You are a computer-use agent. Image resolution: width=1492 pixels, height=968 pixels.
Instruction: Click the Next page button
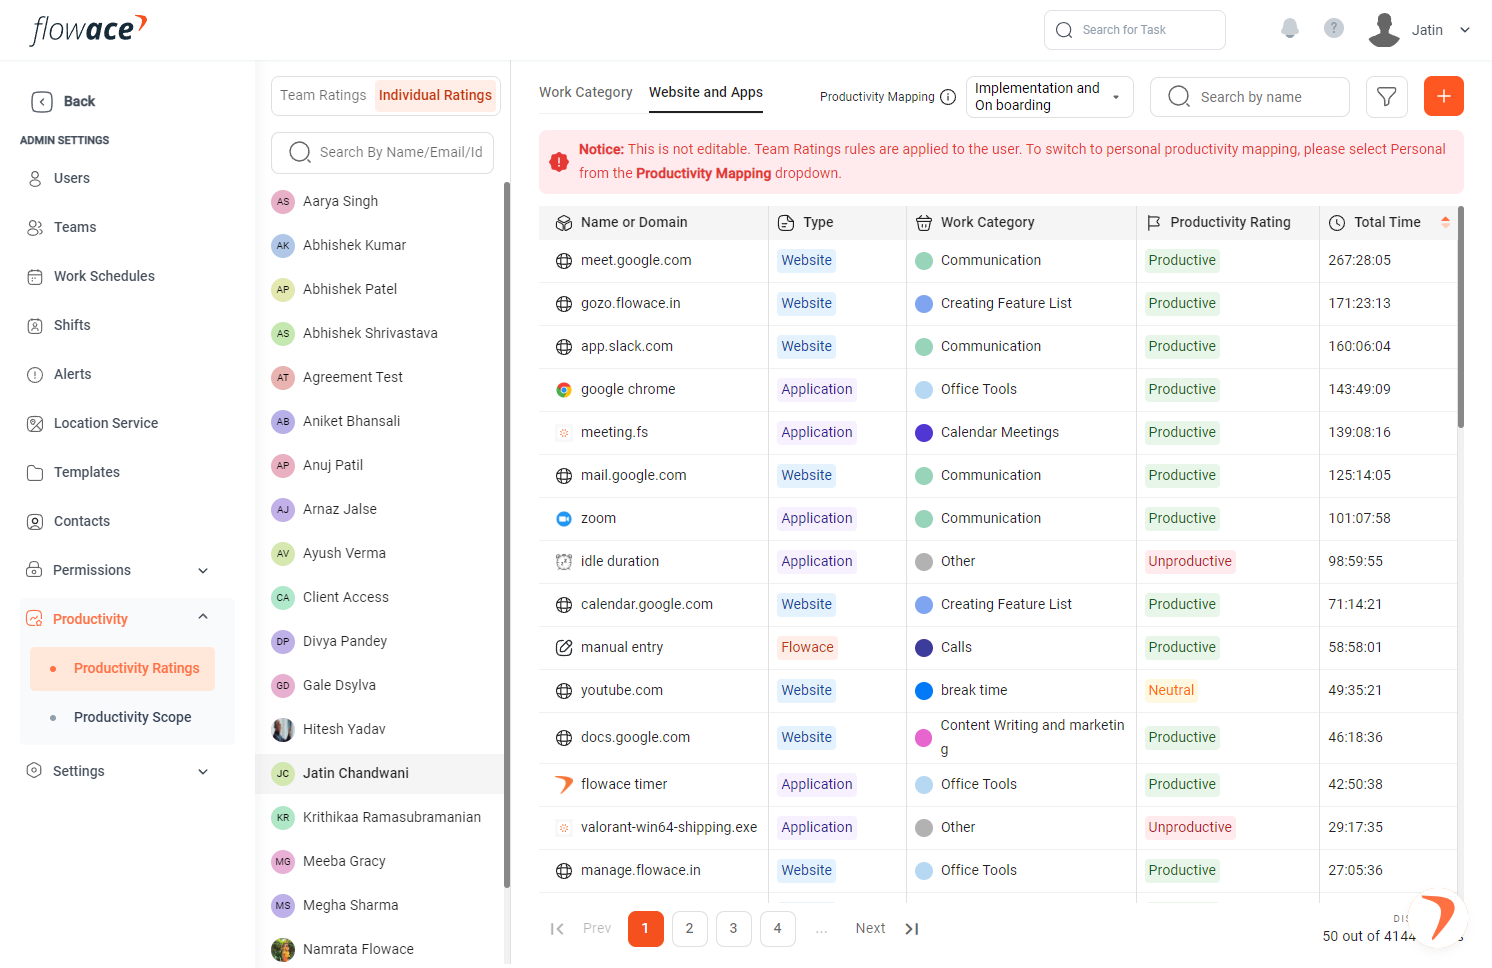870,929
